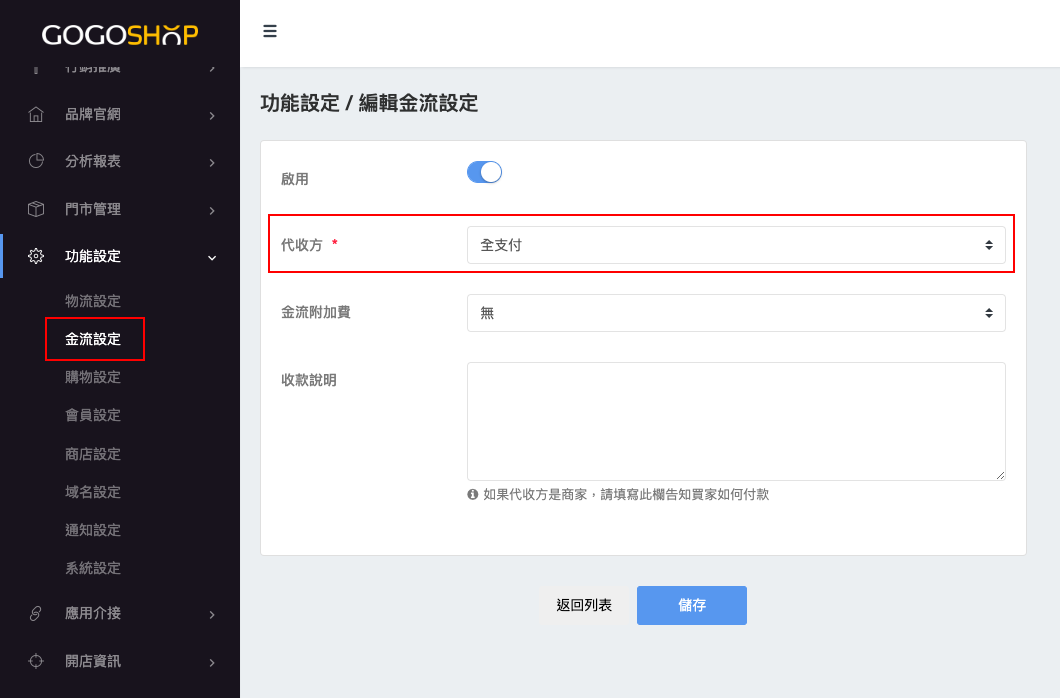Viewport: 1060px width, 698px height.
Task: Click inside the 收款說明 text area
Action: coord(736,422)
